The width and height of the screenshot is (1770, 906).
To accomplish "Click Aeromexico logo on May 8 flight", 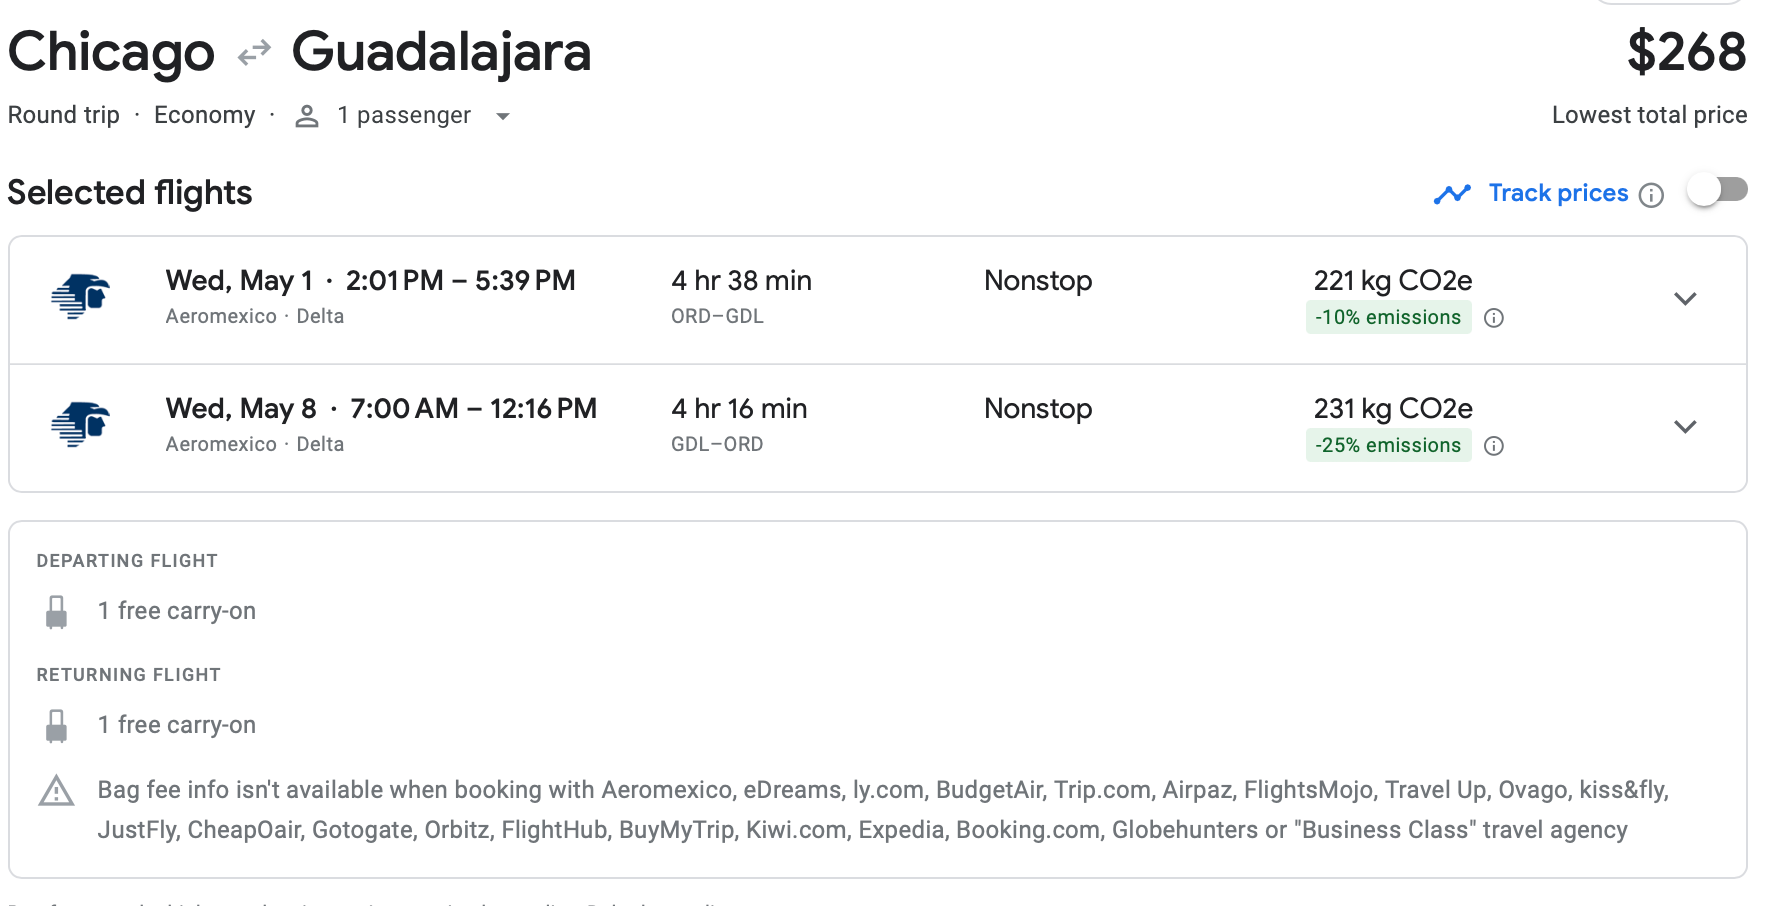I will (x=80, y=425).
